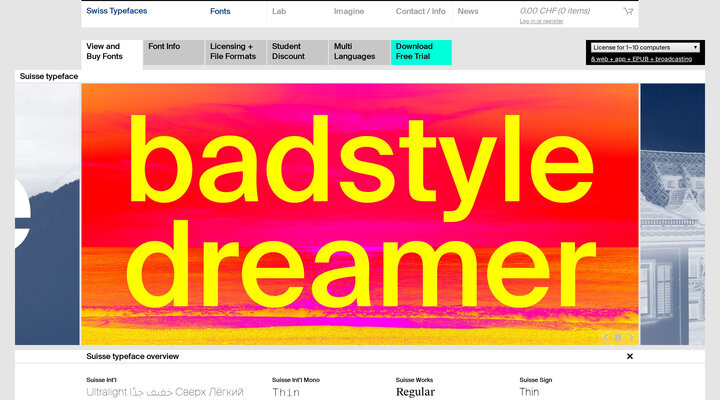Go to the Lab section
The width and height of the screenshot is (720, 400).
pyautogui.click(x=279, y=11)
